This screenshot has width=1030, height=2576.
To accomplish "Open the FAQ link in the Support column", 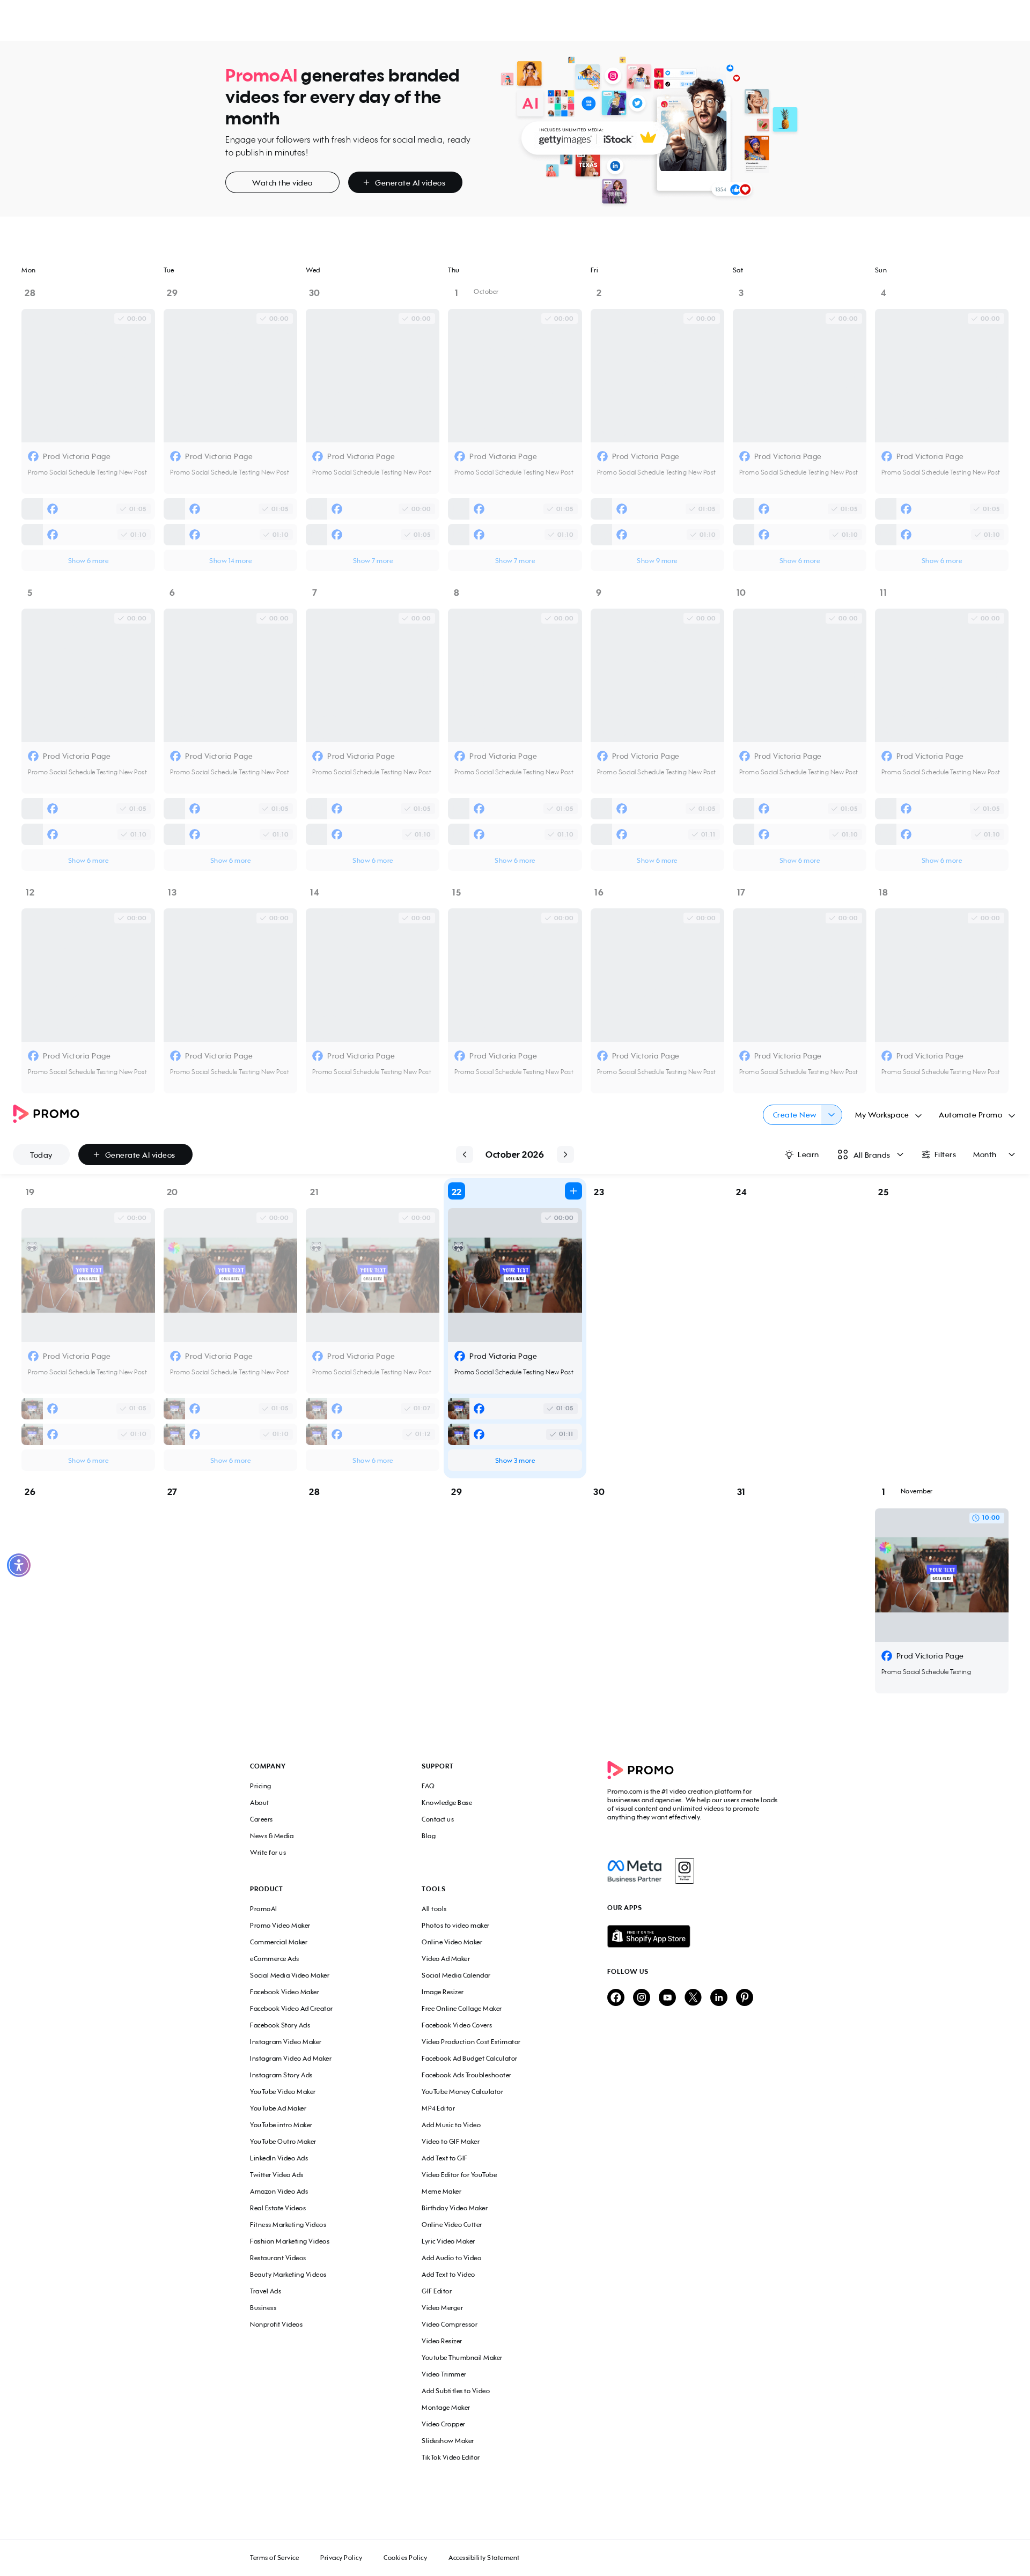I will pyautogui.click(x=428, y=1786).
